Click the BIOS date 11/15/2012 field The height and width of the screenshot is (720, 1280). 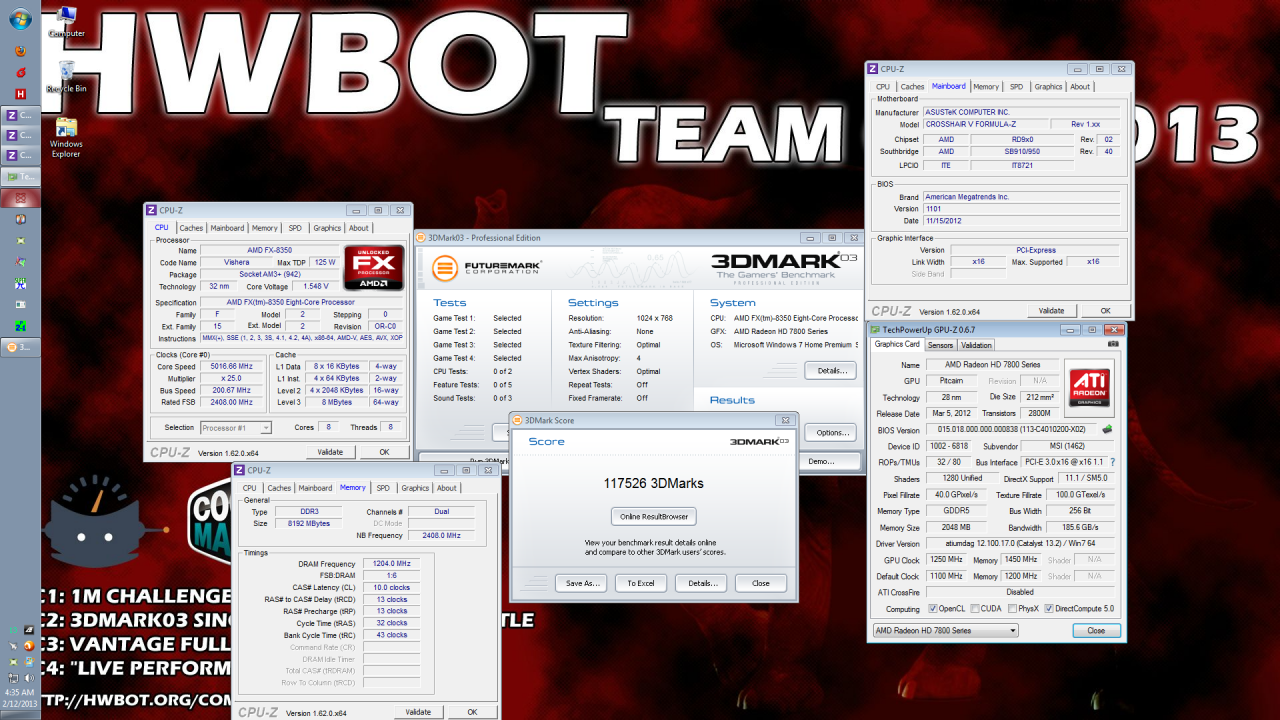coord(1020,221)
